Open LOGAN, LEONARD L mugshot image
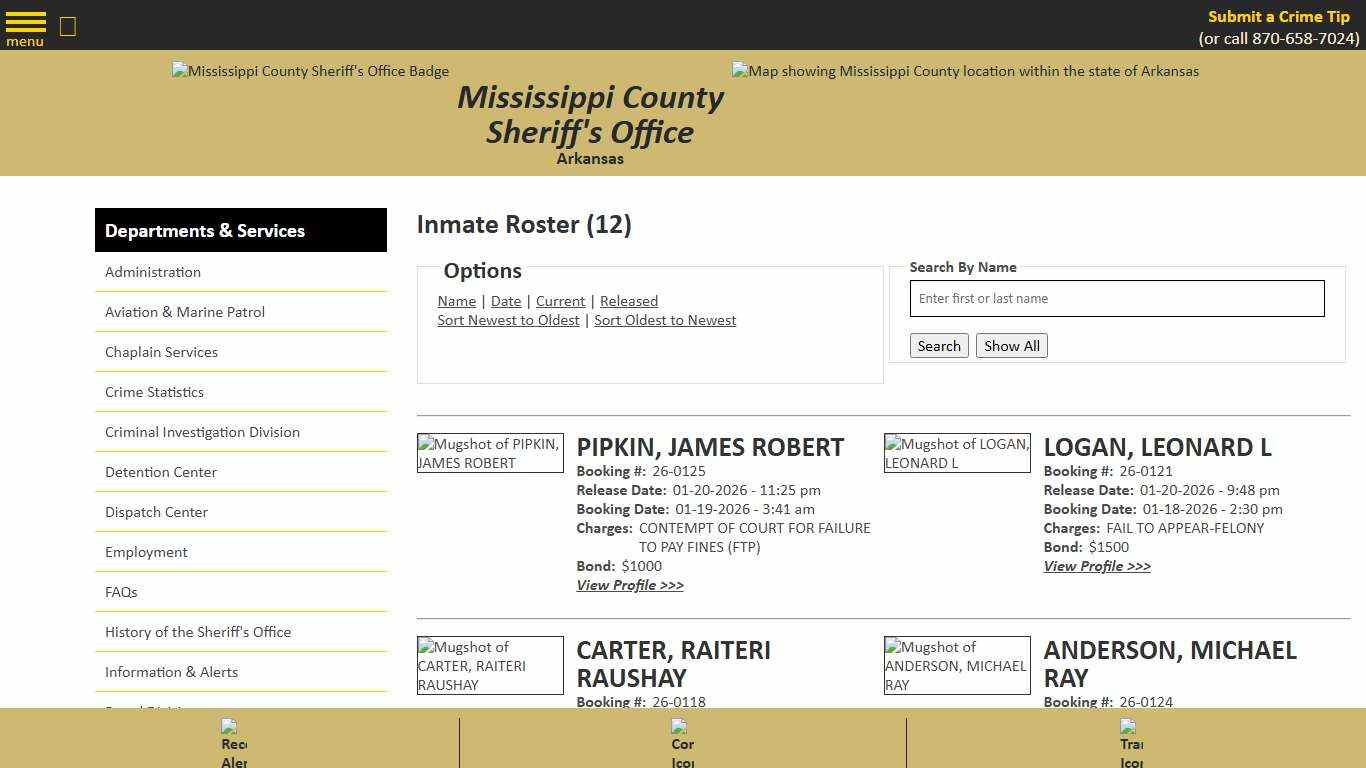1366x768 pixels. (x=957, y=452)
